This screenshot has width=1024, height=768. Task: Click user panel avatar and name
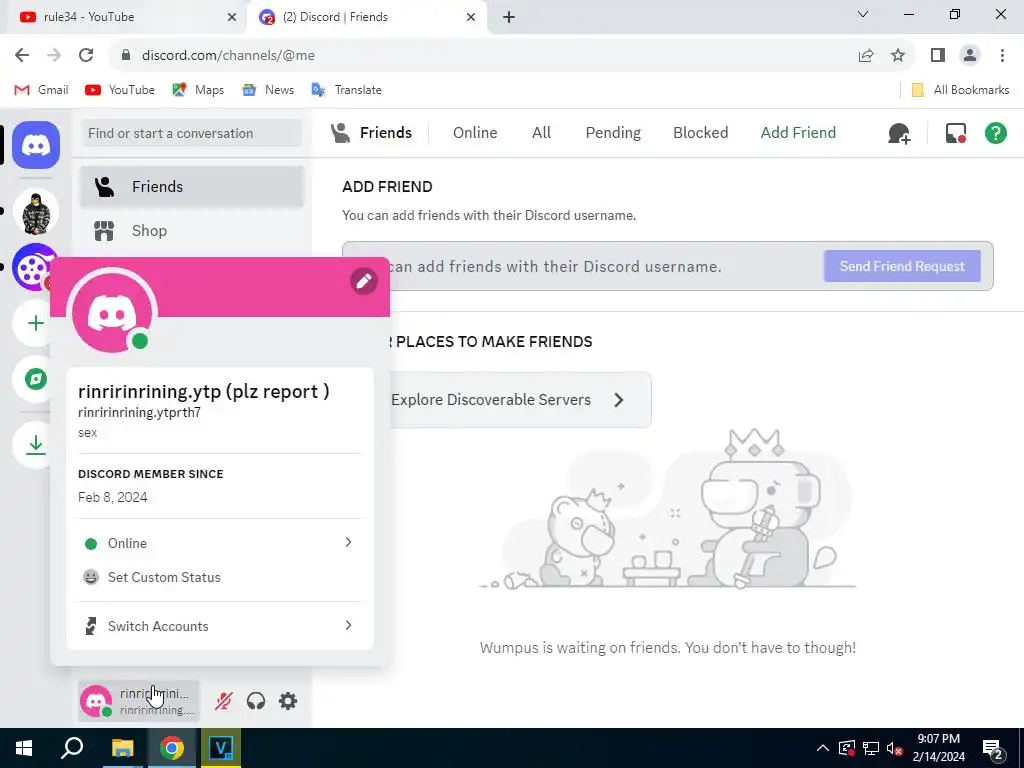click(x=138, y=701)
